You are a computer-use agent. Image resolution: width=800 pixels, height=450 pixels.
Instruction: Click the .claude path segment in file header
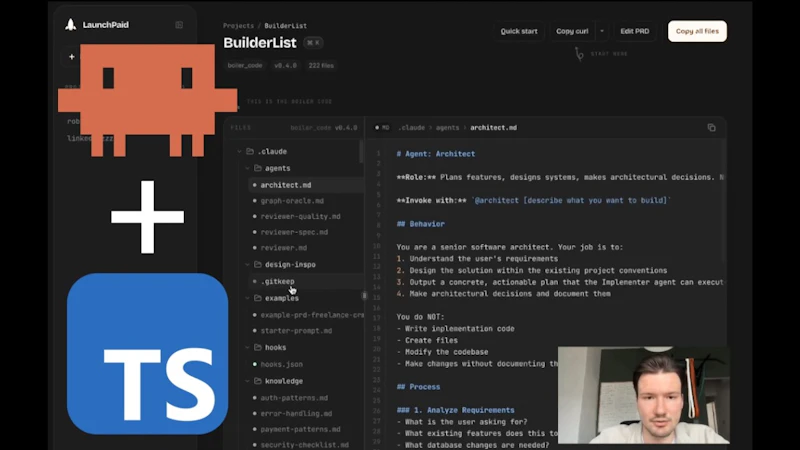(x=411, y=128)
